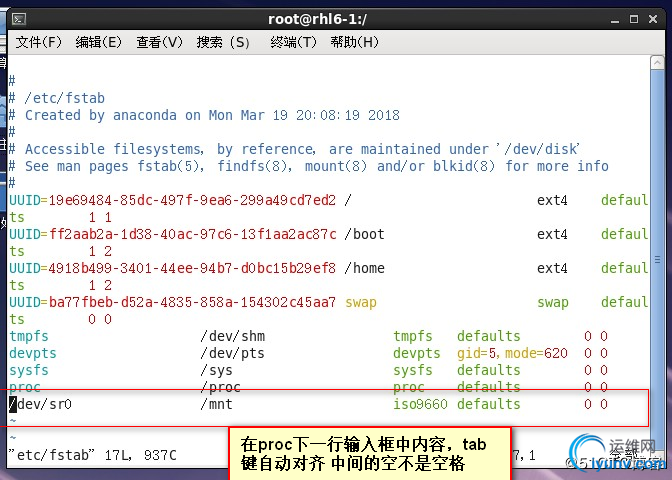Click the /sys mount point
The width and height of the screenshot is (672, 480).
216,371
